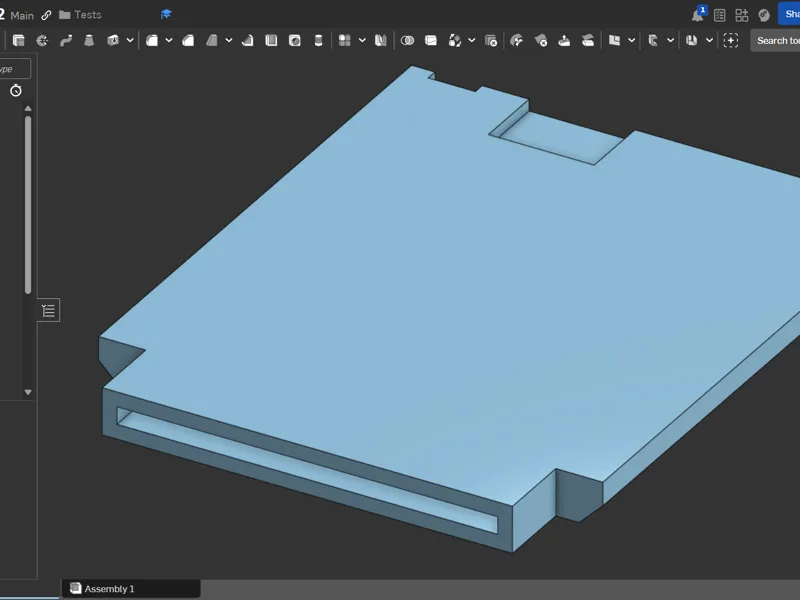Click the filter by type field
This screenshot has width=800, height=600.
click(x=15, y=69)
